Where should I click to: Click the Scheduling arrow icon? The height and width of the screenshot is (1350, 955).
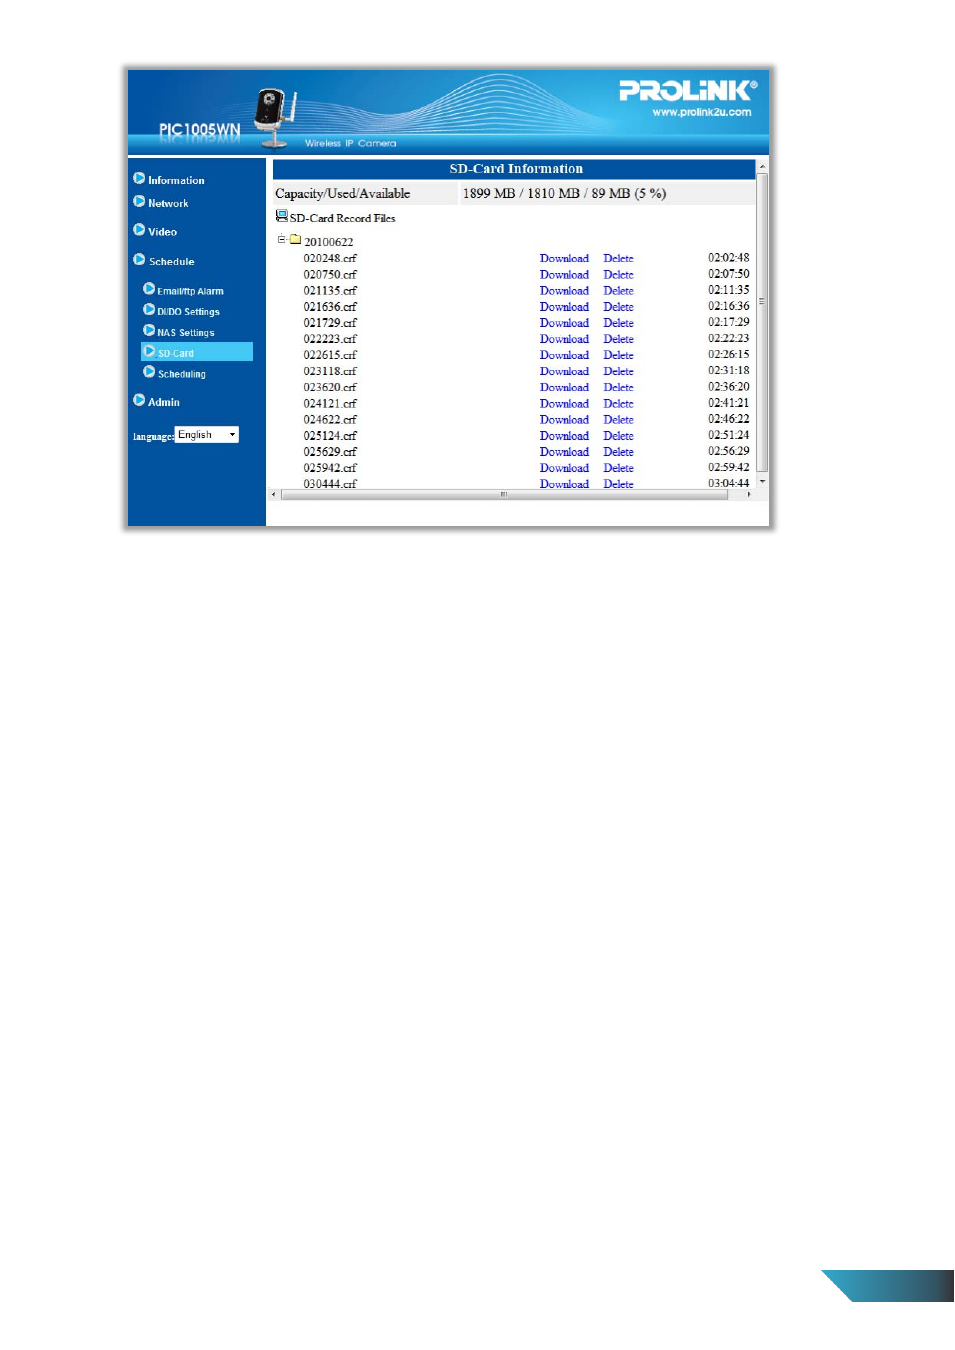pos(149,372)
